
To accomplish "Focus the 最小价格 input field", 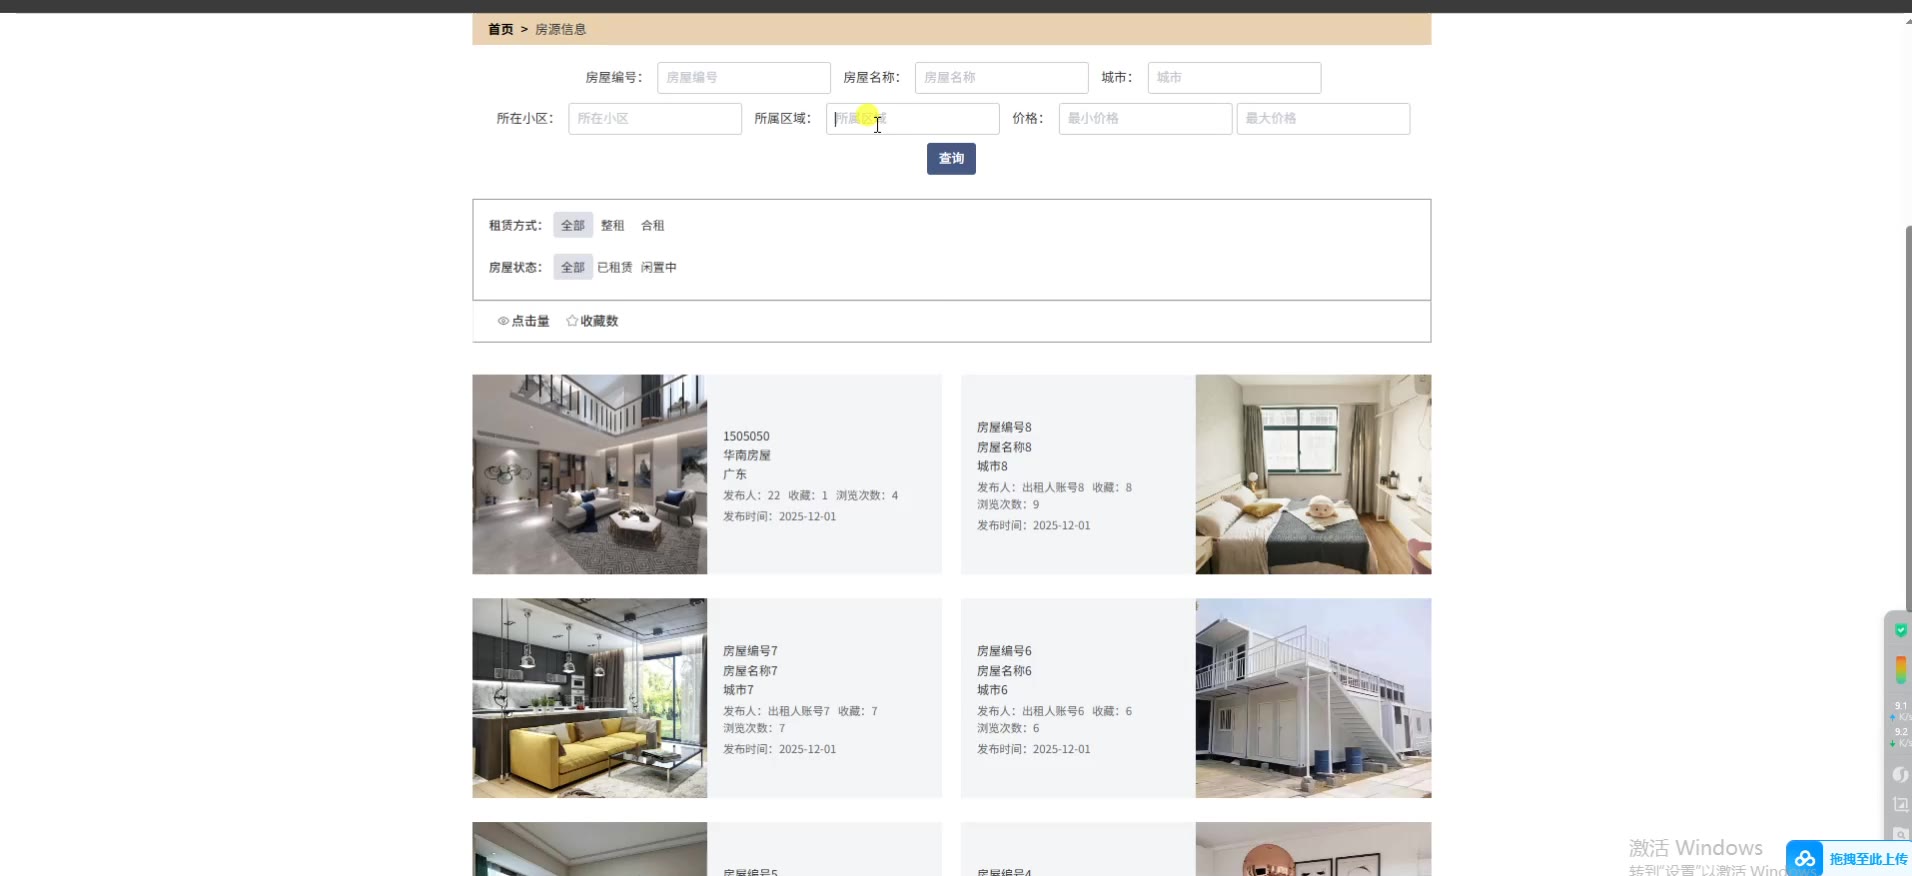I will pyautogui.click(x=1146, y=119).
